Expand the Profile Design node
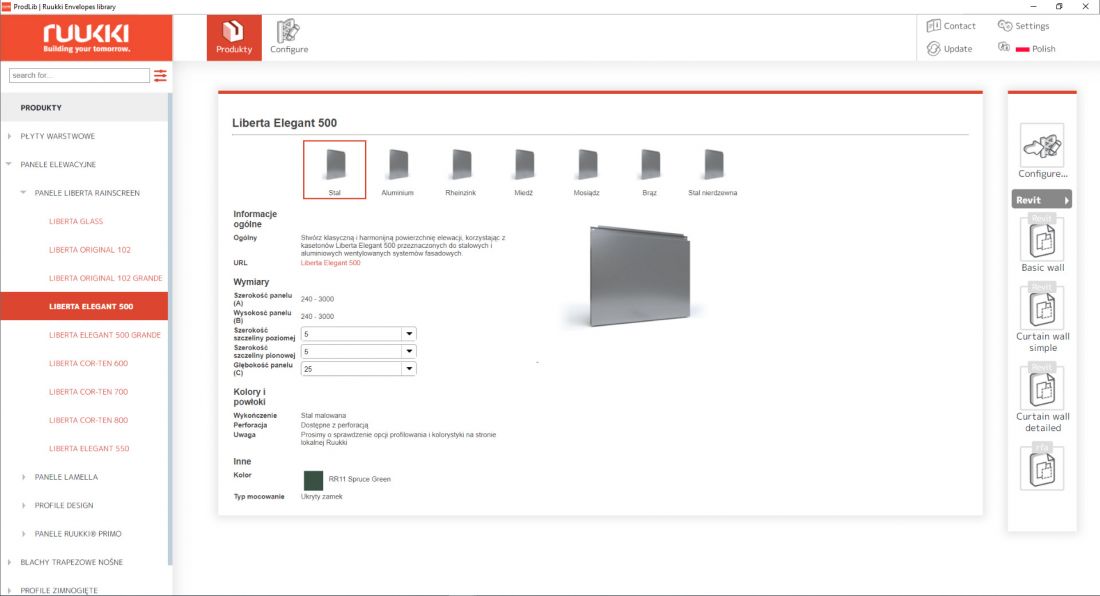 pyautogui.click(x=23, y=505)
